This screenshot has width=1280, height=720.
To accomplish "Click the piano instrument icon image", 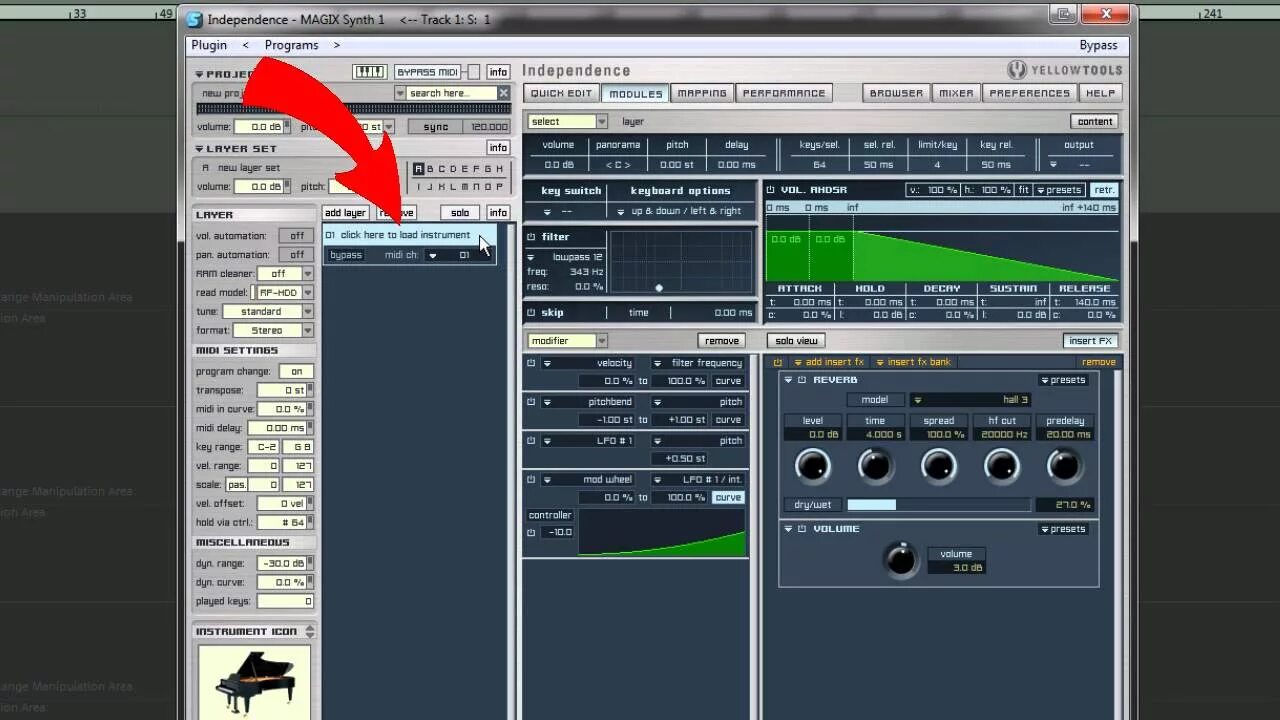I will [x=254, y=682].
